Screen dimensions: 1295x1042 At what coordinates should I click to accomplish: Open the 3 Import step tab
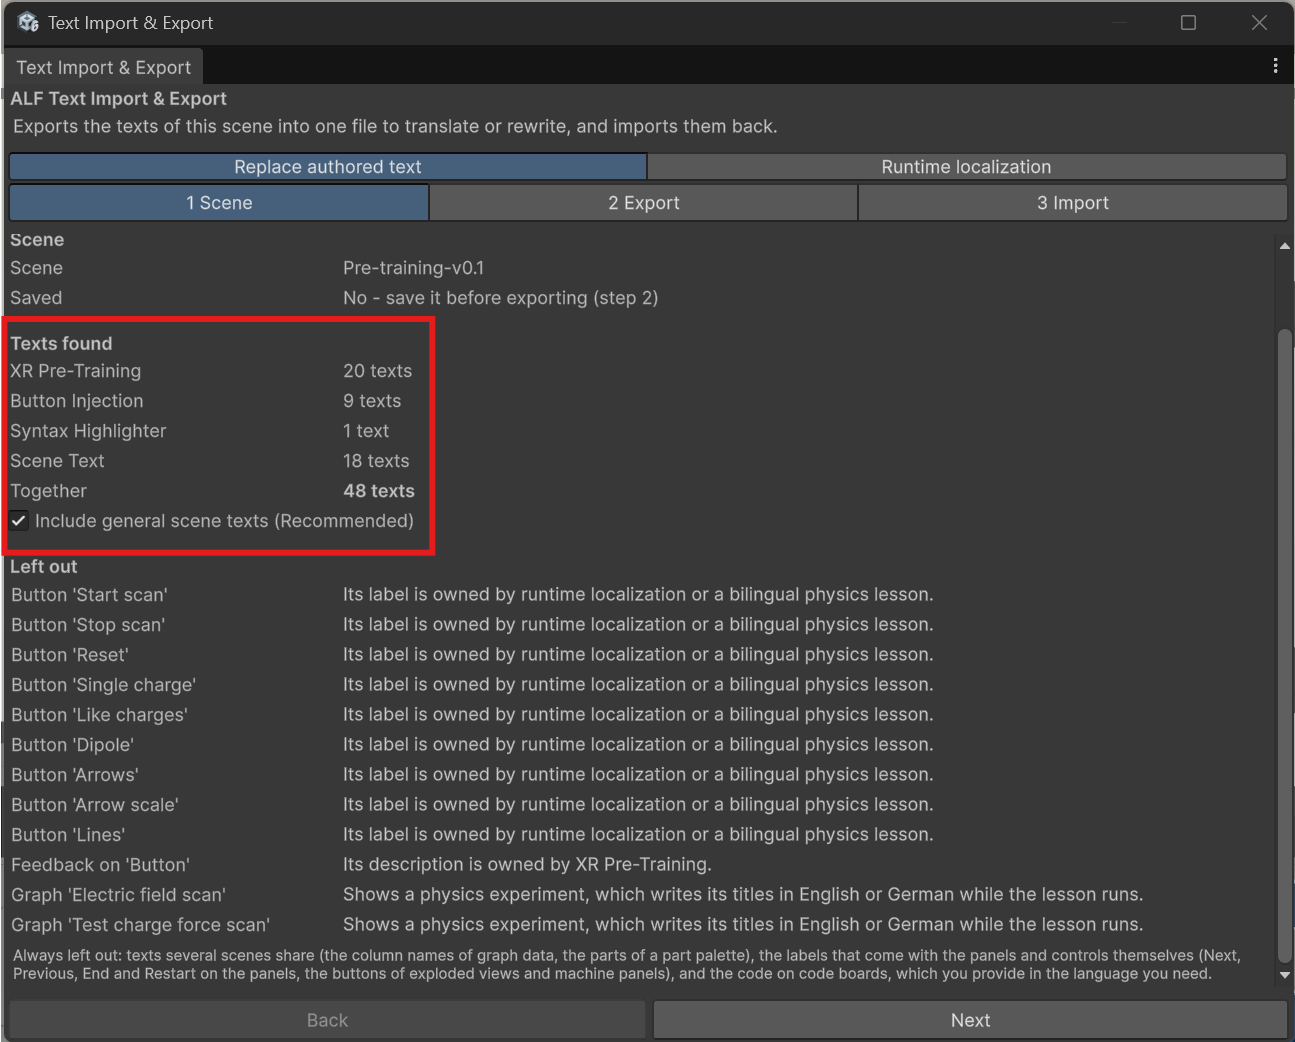tap(1072, 203)
